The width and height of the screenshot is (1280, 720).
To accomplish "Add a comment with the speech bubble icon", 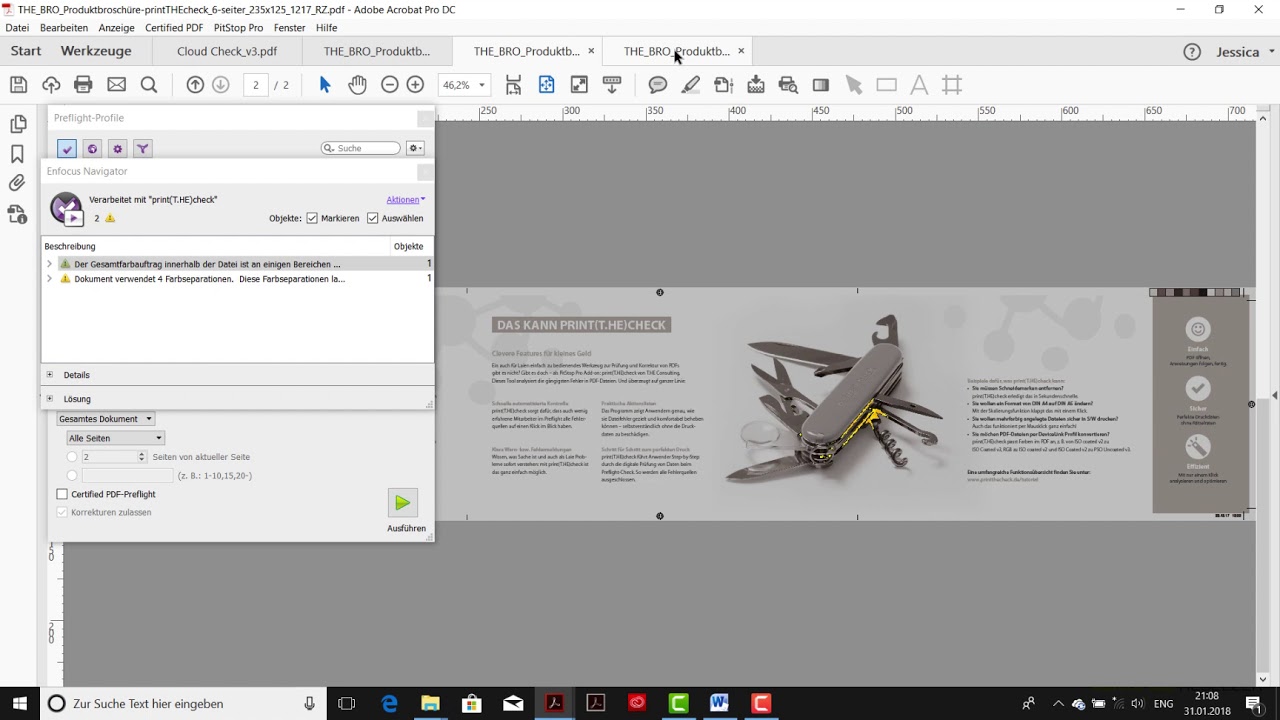I will pyautogui.click(x=658, y=85).
